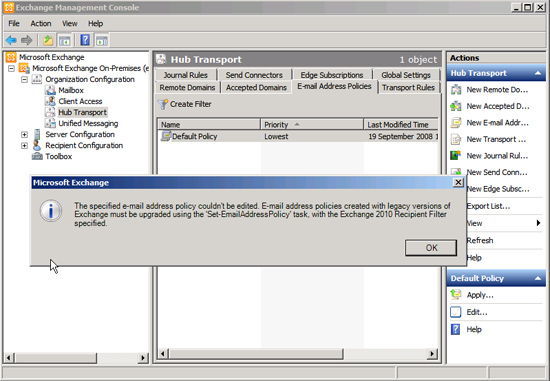The width and height of the screenshot is (550, 381).
Task: Open the View submenu arrow in Actions
Action: tap(538, 223)
